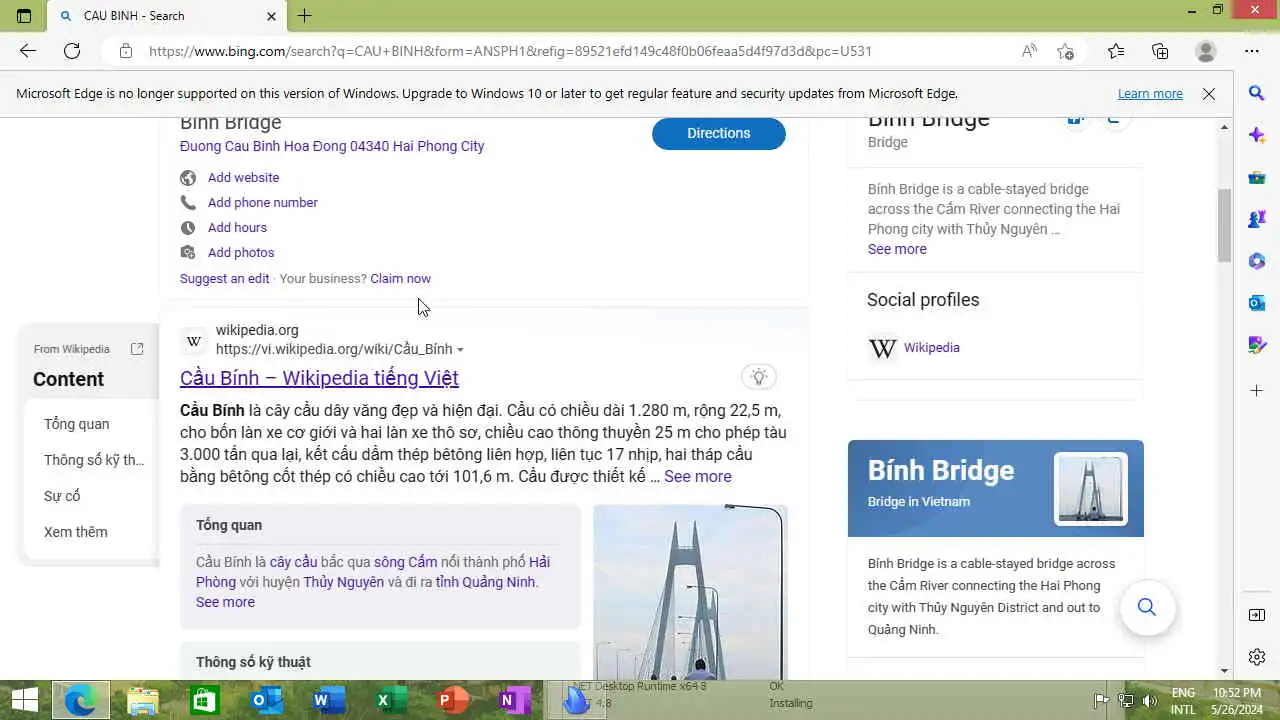
Task: Click the ENG INTL language indicator
Action: (x=1183, y=701)
